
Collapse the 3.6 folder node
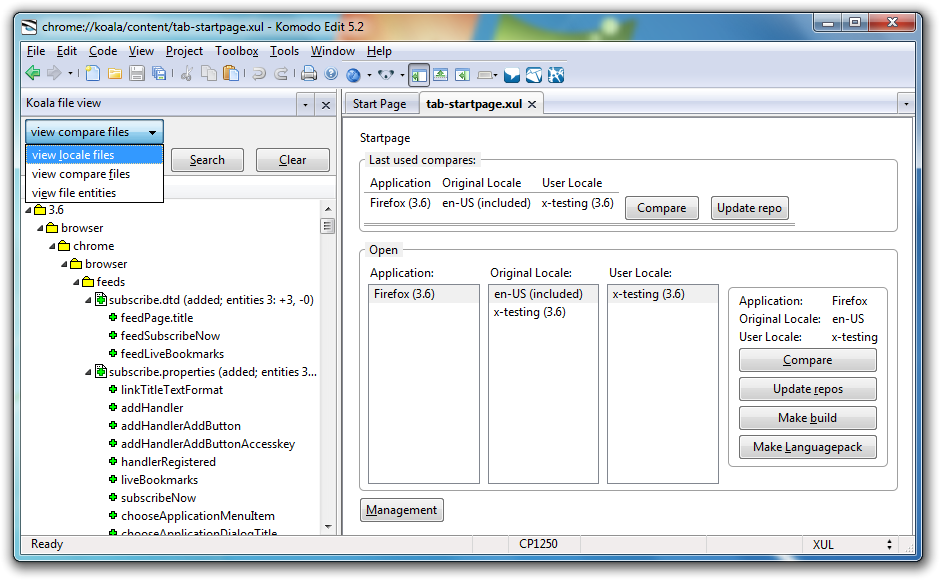click(28, 210)
